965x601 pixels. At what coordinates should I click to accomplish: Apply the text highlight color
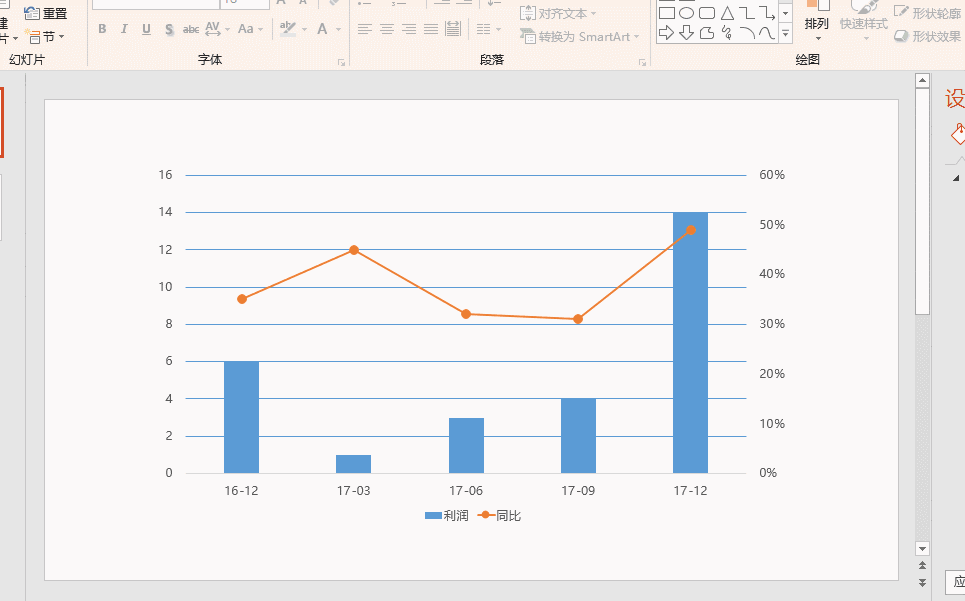tap(287, 29)
